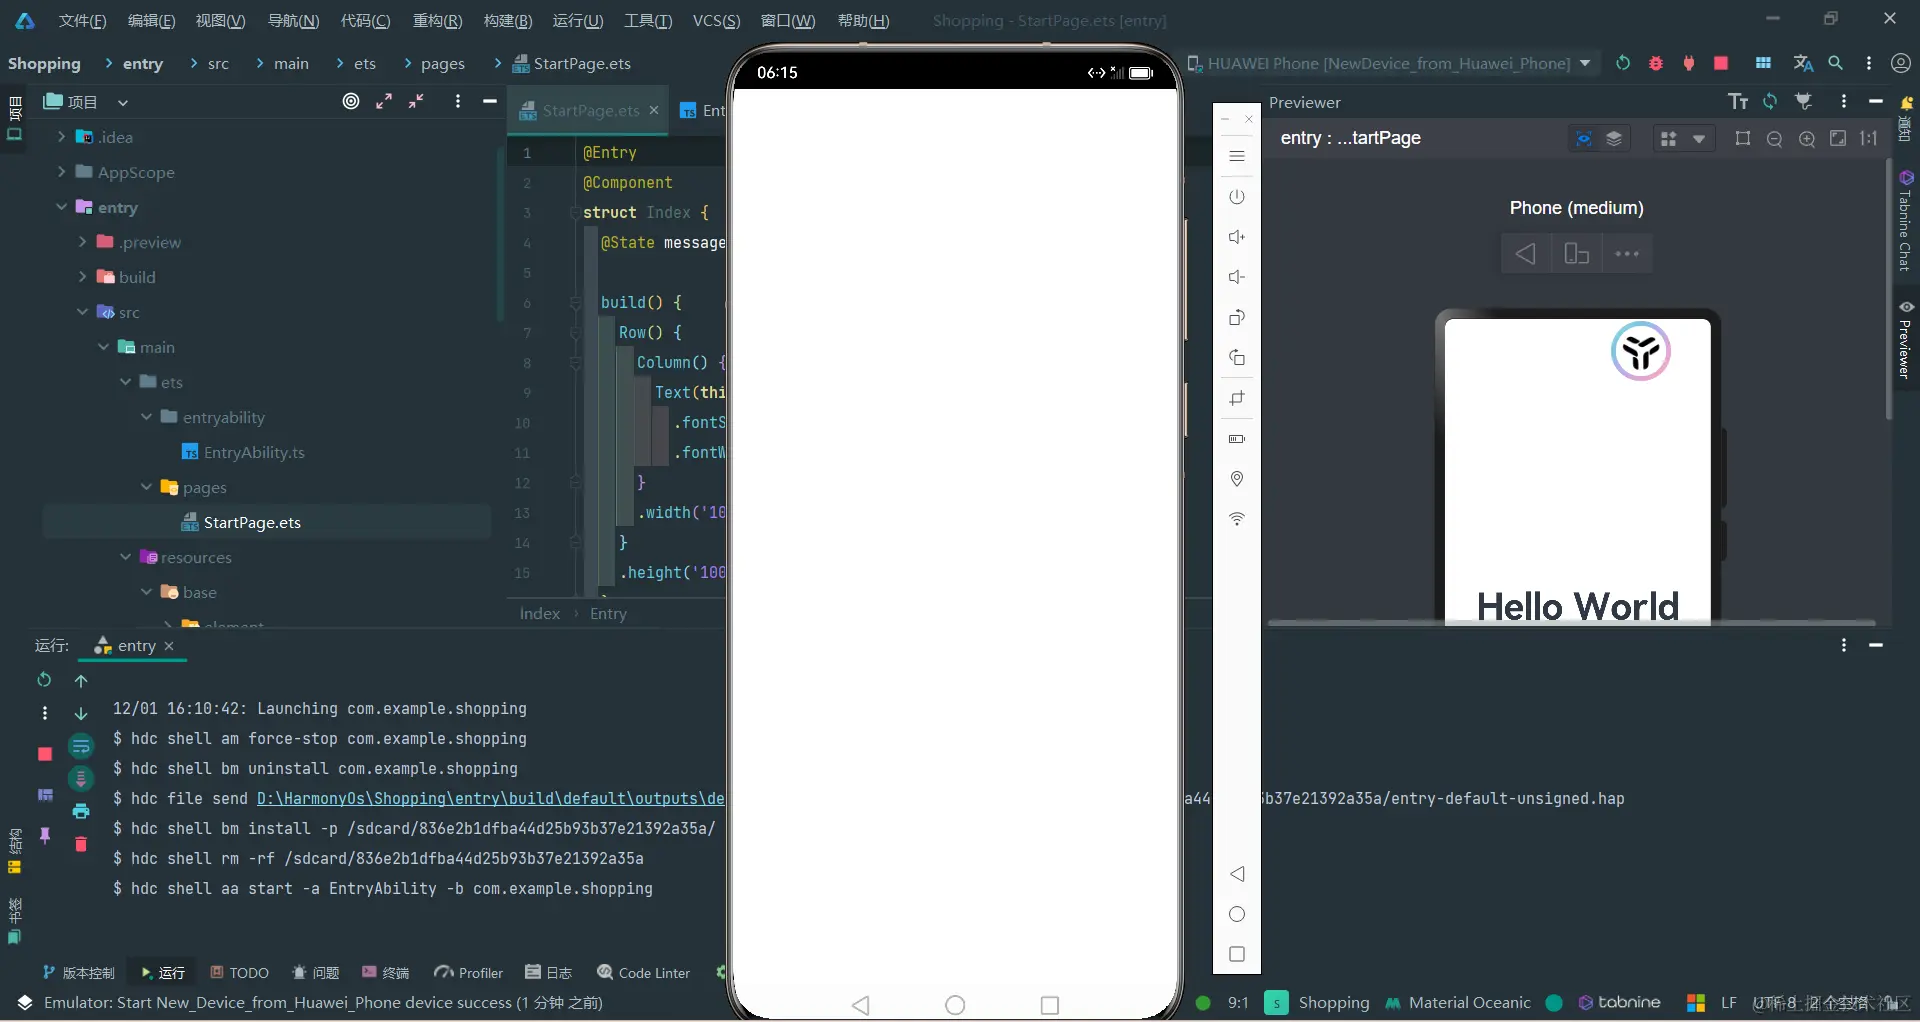This screenshot has width=1920, height=1022.
Task: Clear run console with trash icon
Action: [81, 845]
